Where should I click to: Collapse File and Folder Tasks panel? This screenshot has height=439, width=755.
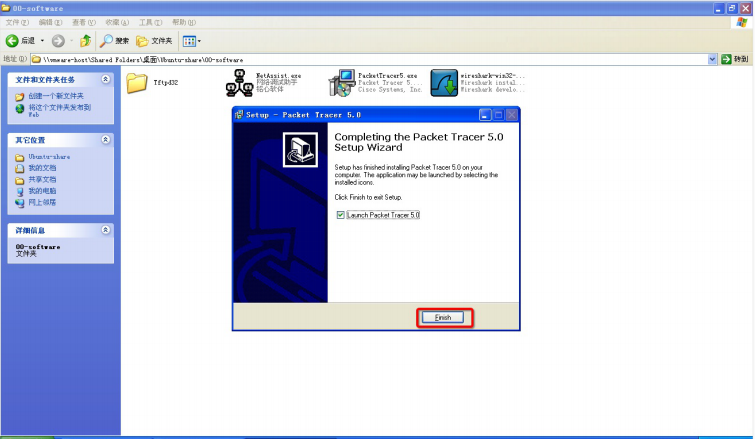[105, 79]
